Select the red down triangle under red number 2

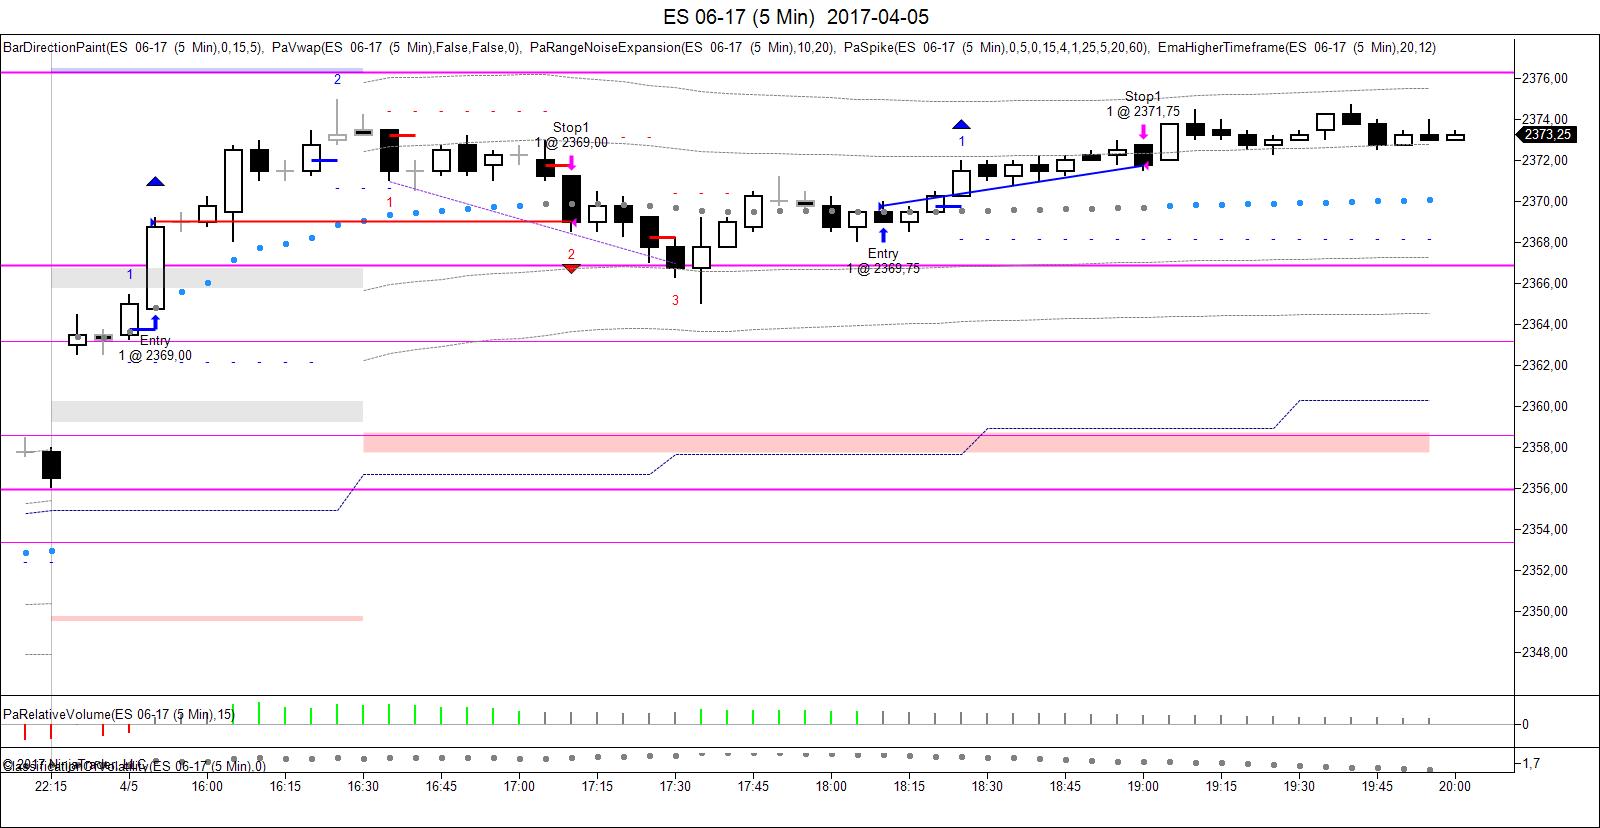570,268
